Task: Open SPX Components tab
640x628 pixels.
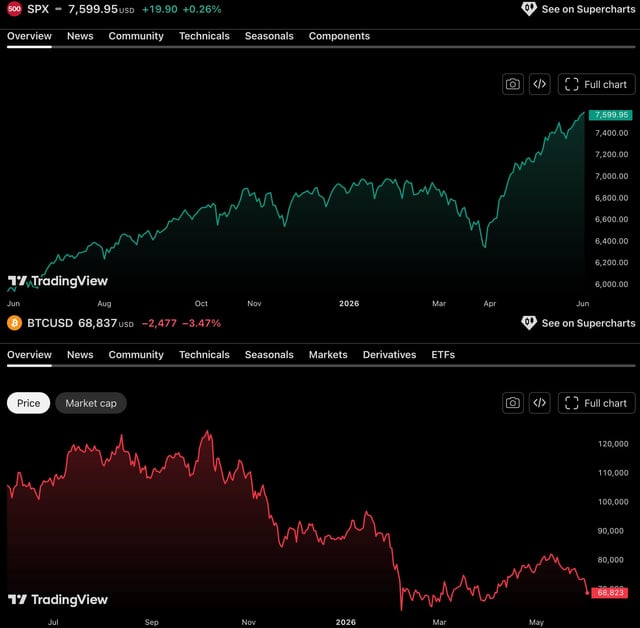Action: [339, 36]
